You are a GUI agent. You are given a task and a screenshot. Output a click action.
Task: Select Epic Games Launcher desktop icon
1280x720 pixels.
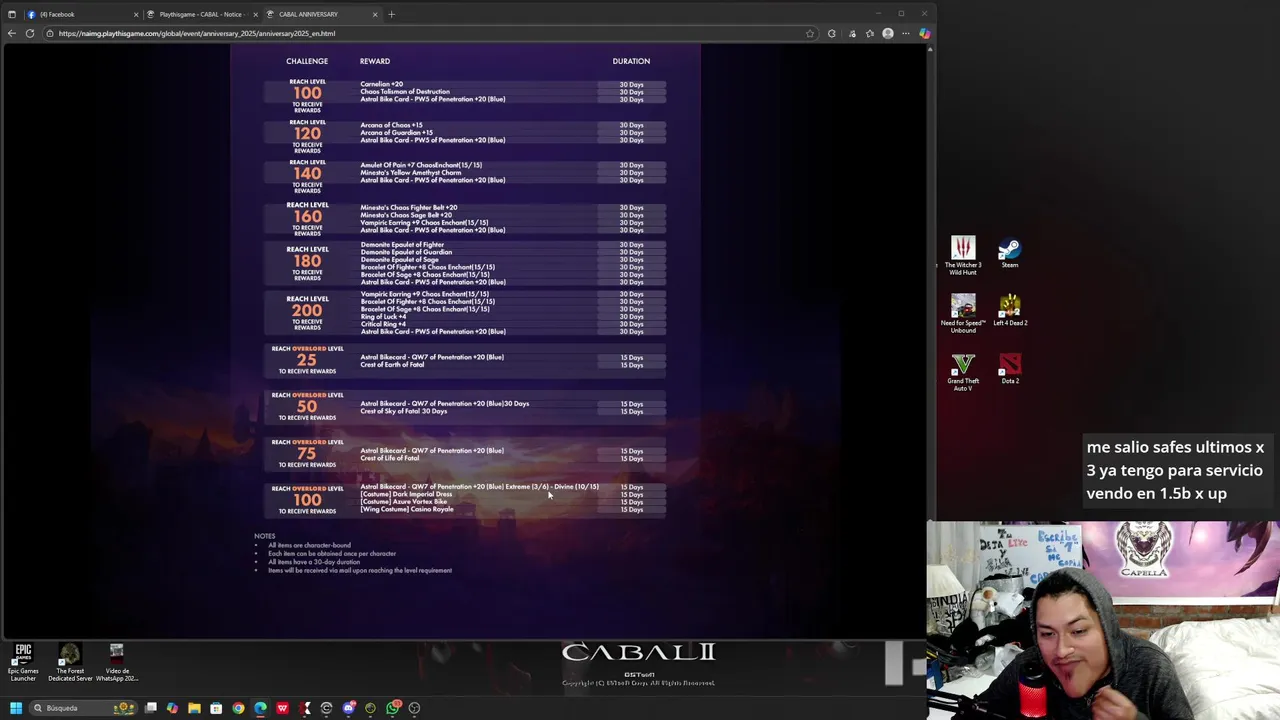(x=23, y=663)
